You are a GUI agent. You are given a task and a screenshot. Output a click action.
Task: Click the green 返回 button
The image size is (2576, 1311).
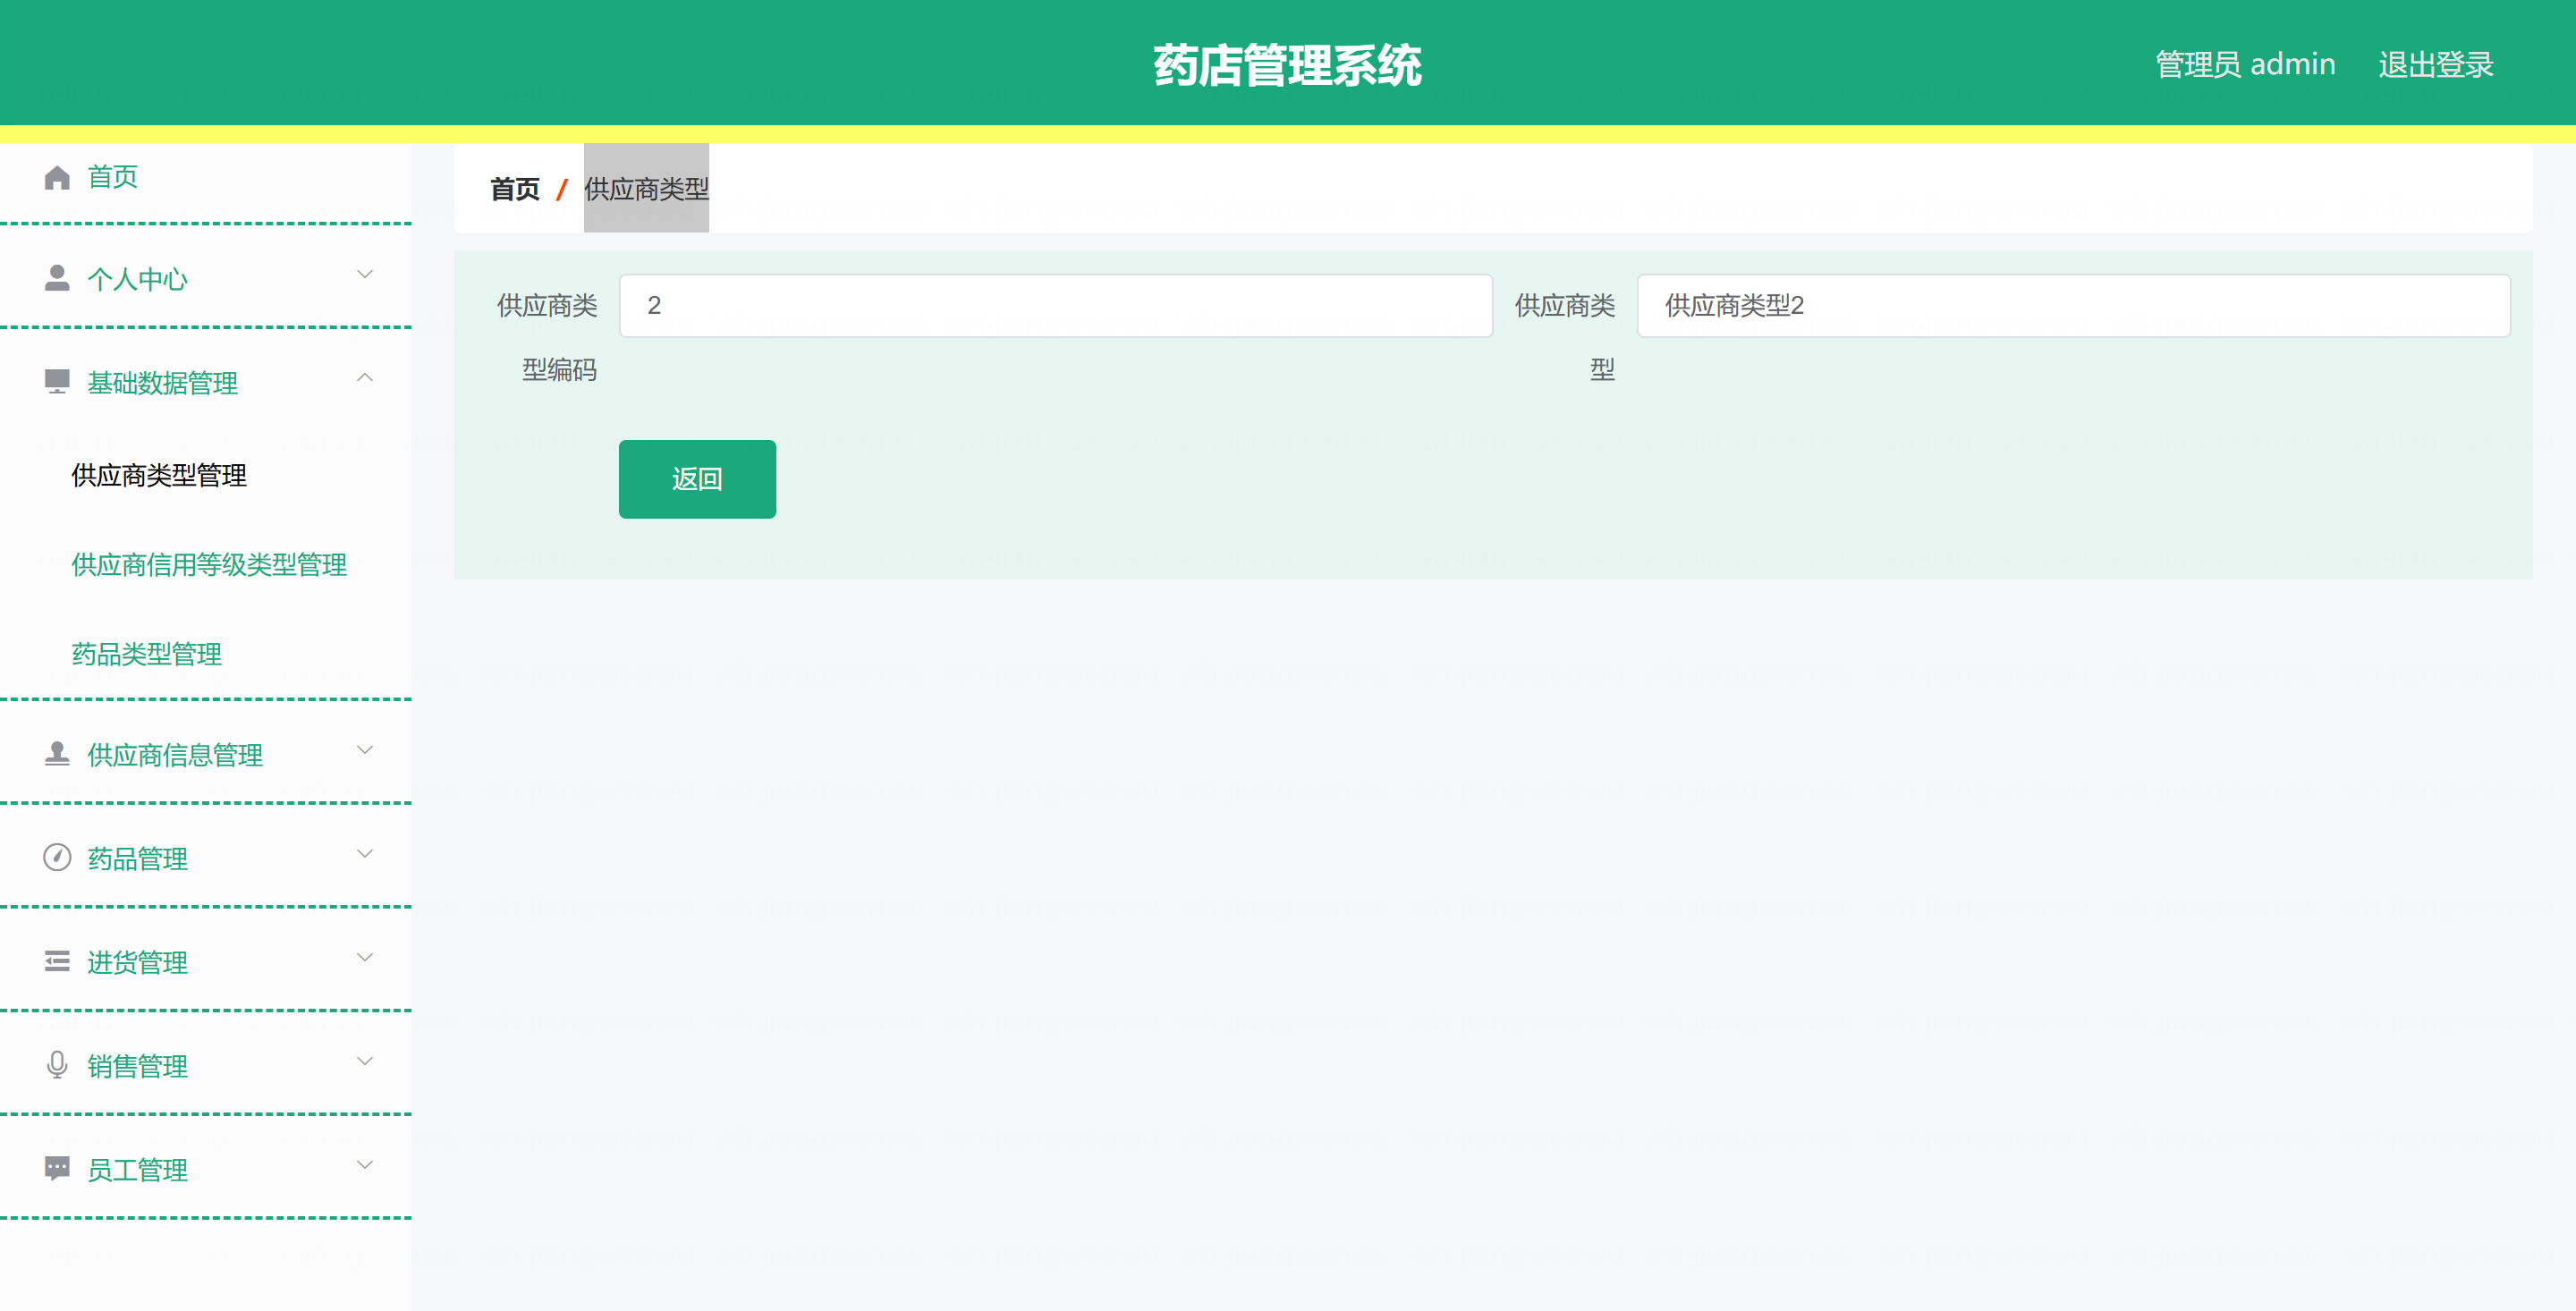click(x=697, y=479)
